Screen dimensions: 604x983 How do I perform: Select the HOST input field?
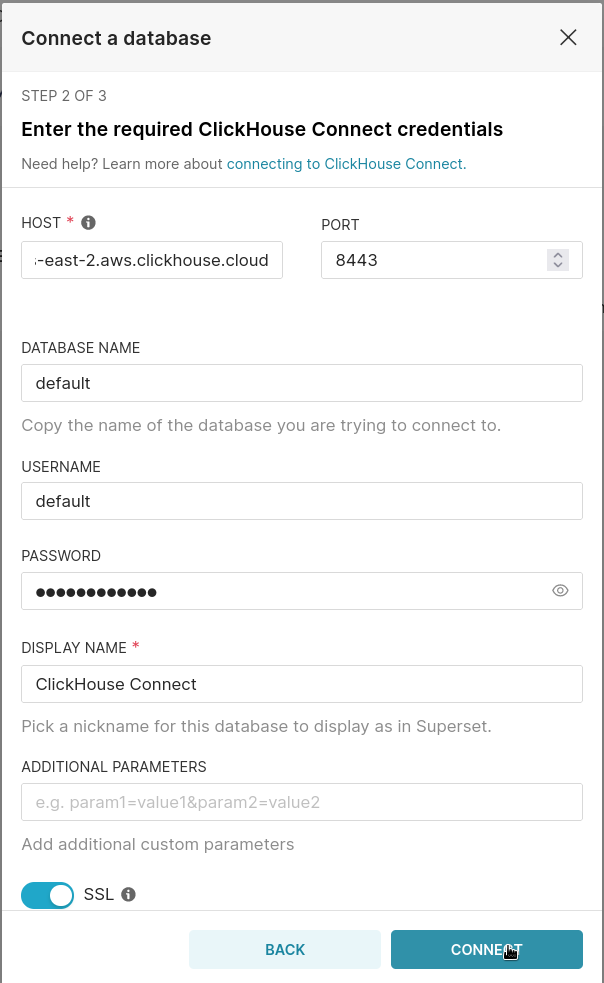[151, 260]
